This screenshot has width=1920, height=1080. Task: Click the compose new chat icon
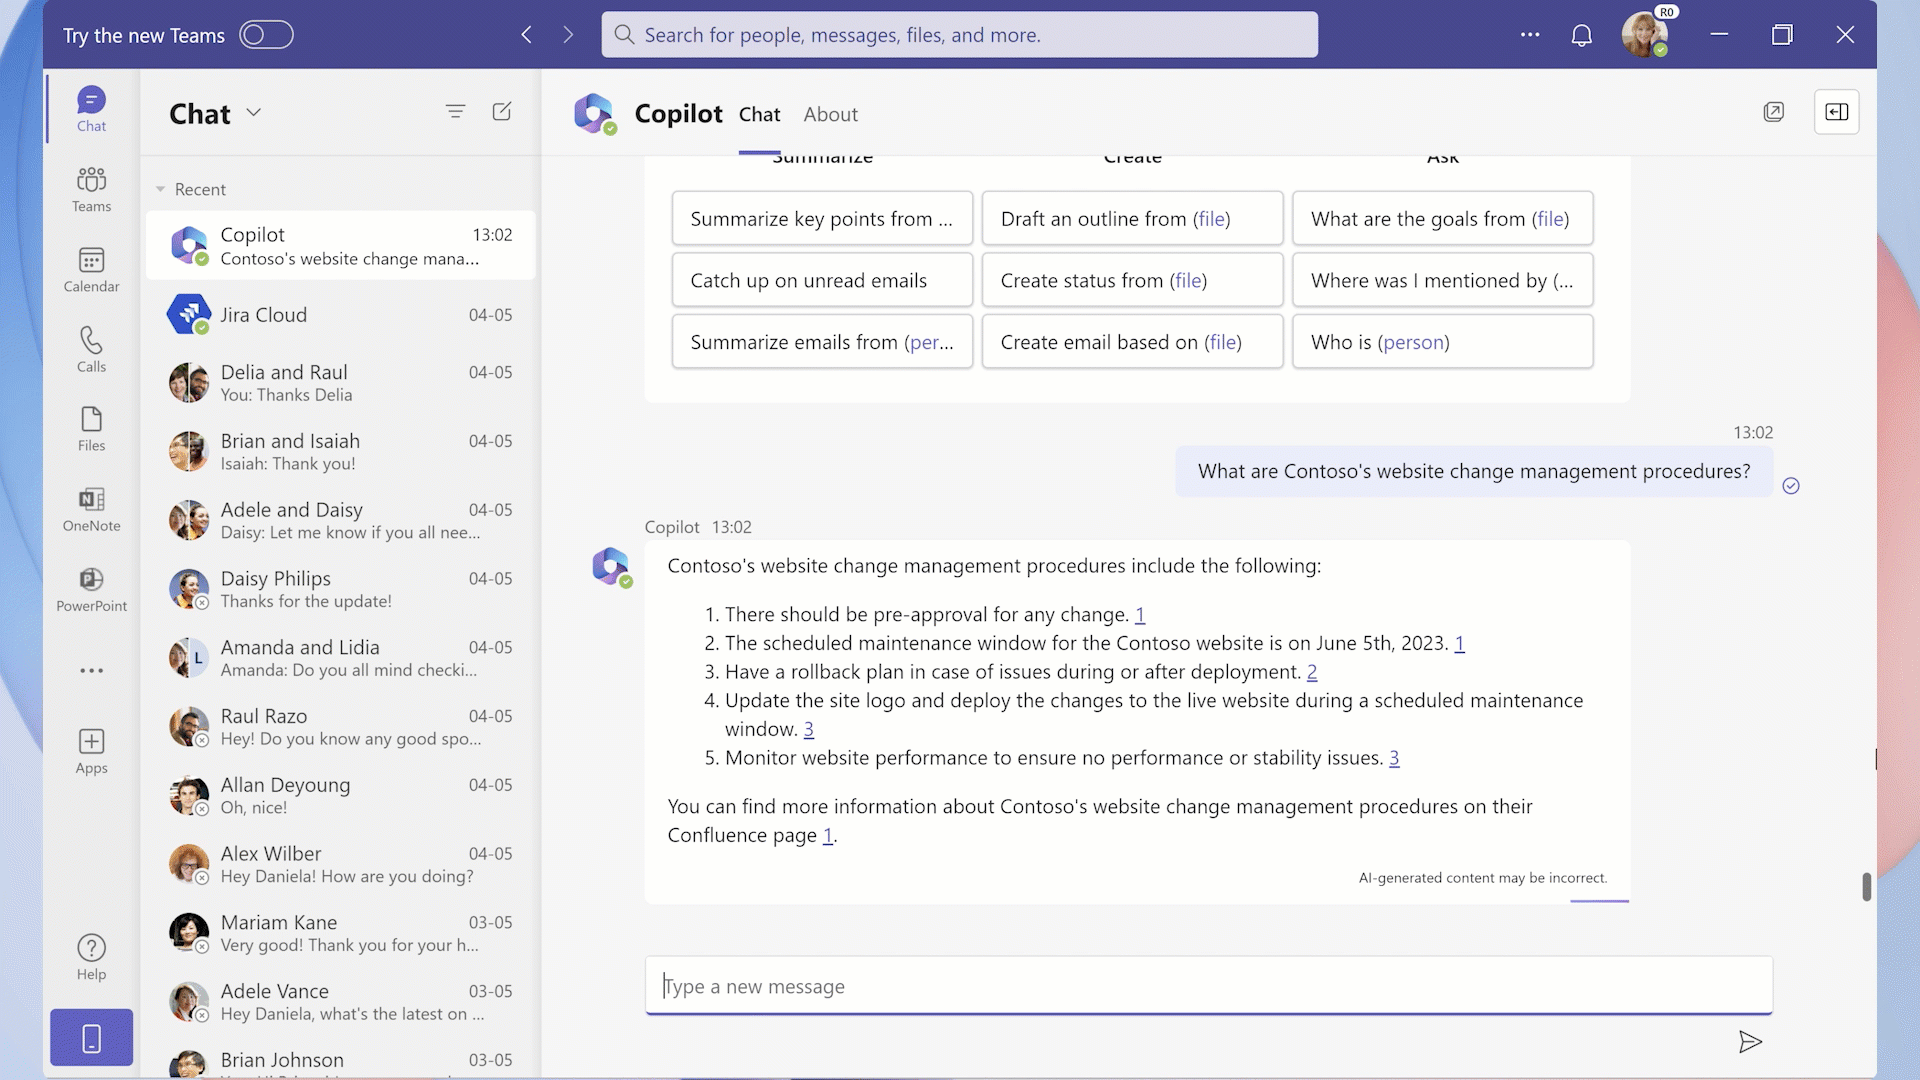[x=502, y=111]
